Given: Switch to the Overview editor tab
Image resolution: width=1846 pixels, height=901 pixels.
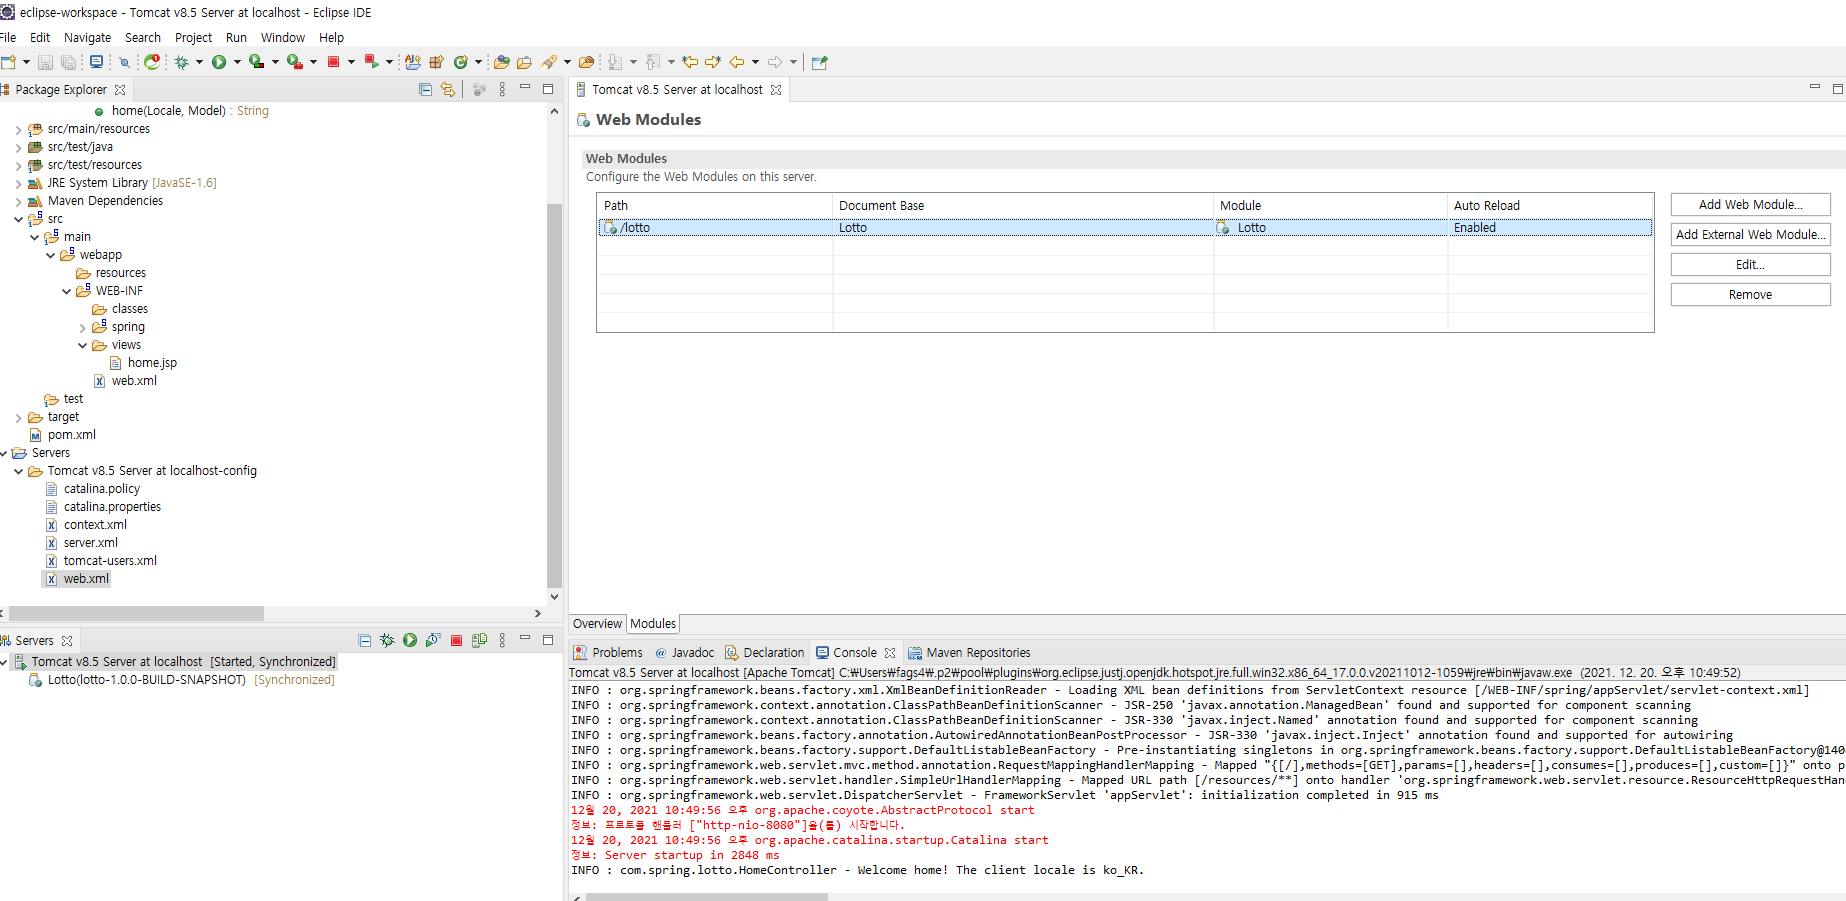Looking at the screenshot, I should (x=597, y=623).
